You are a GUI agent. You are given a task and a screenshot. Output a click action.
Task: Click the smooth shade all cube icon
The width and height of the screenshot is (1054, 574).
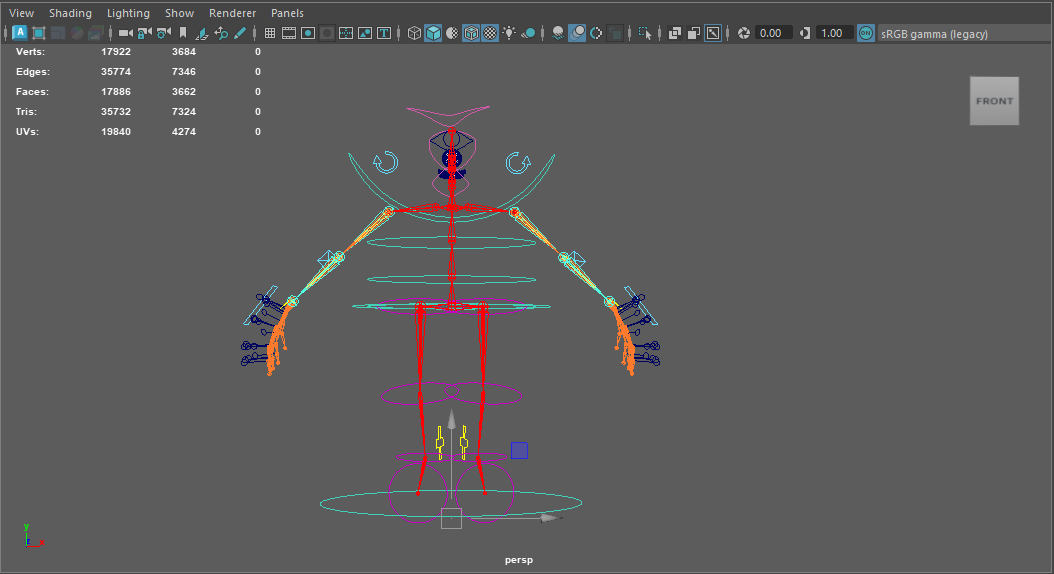pos(433,33)
